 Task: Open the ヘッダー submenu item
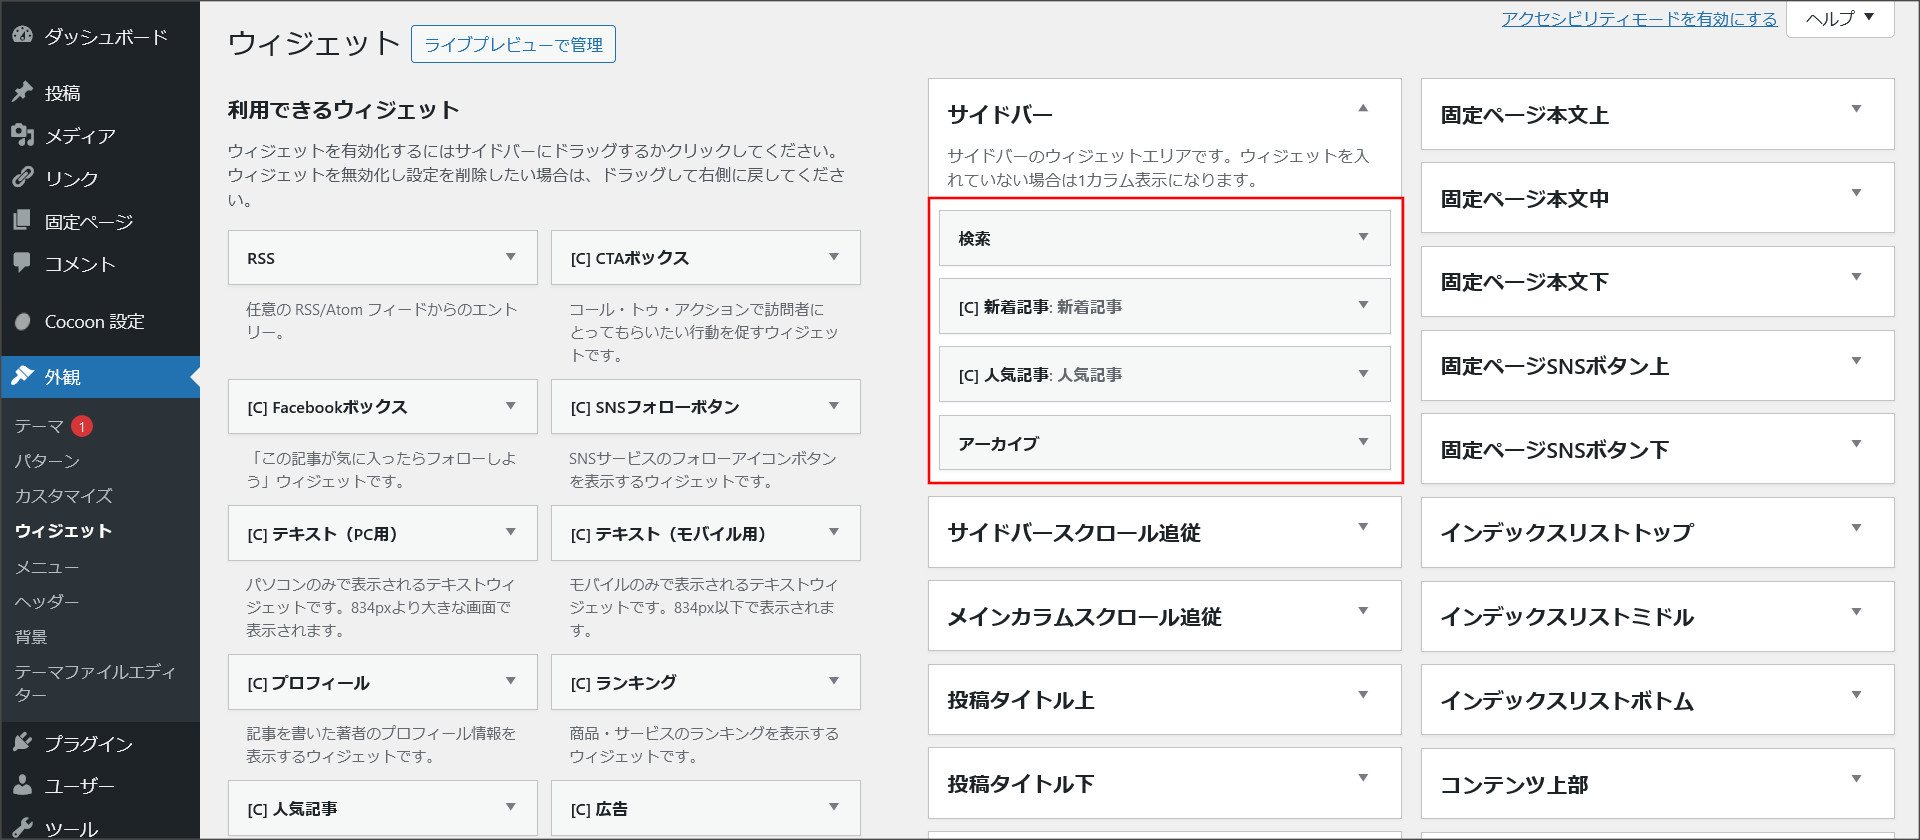point(47,602)
